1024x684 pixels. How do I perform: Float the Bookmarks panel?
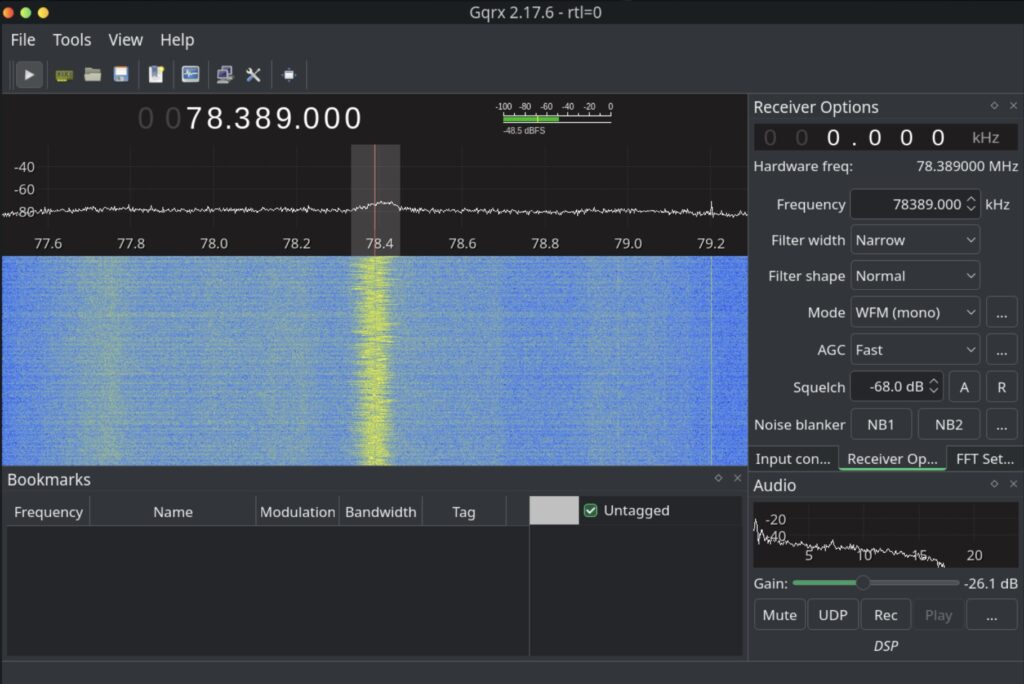click(718, 478)
